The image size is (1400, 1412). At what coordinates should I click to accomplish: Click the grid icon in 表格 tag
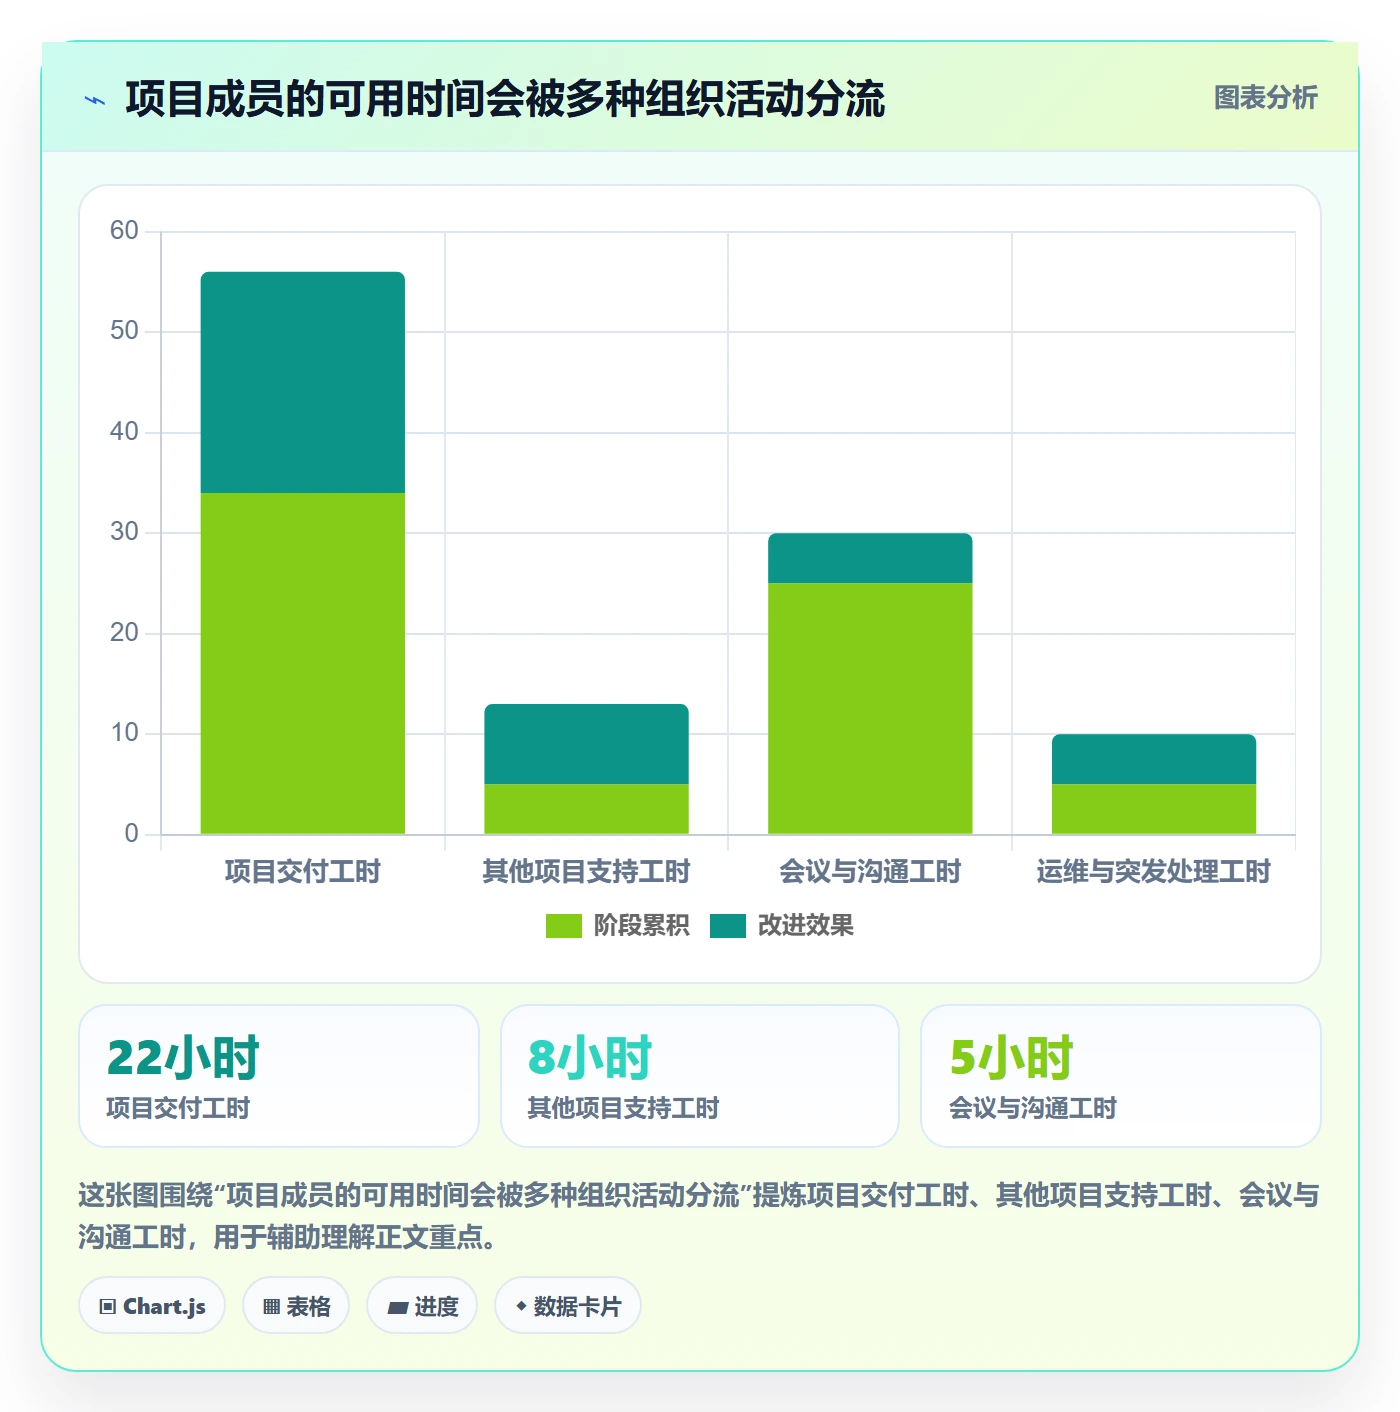[x=272, y=1307]
